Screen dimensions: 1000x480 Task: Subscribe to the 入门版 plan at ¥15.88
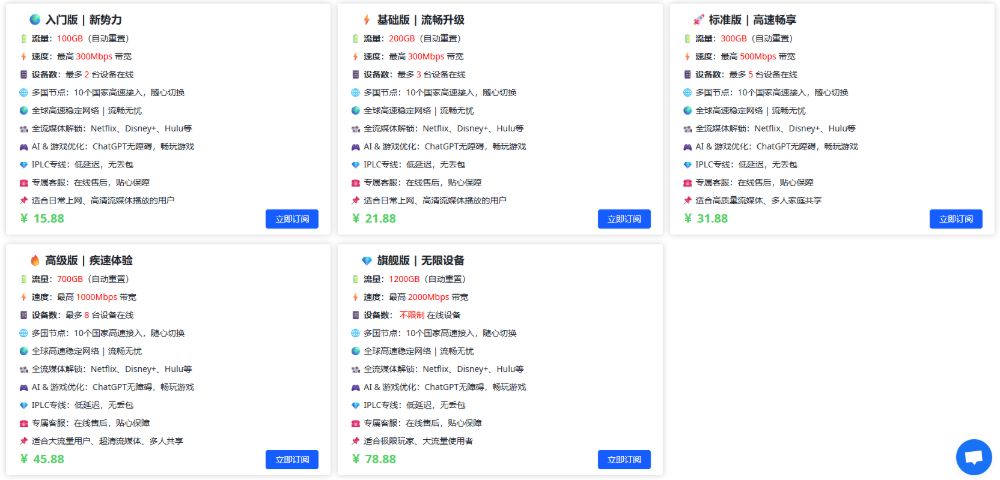tap(292, 219)
